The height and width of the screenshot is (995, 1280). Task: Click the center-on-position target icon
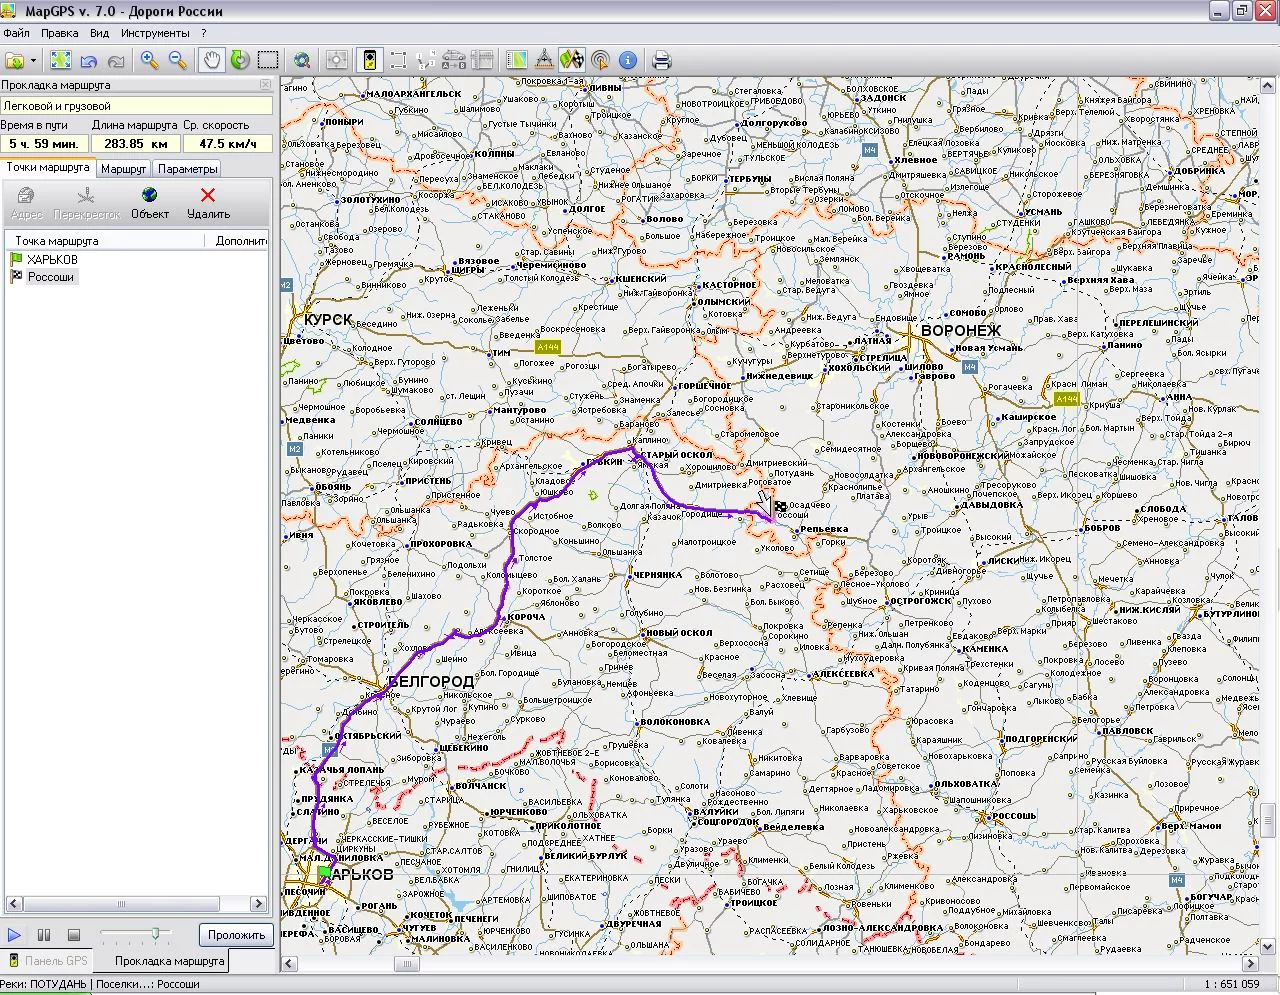(x=336, y=60)
